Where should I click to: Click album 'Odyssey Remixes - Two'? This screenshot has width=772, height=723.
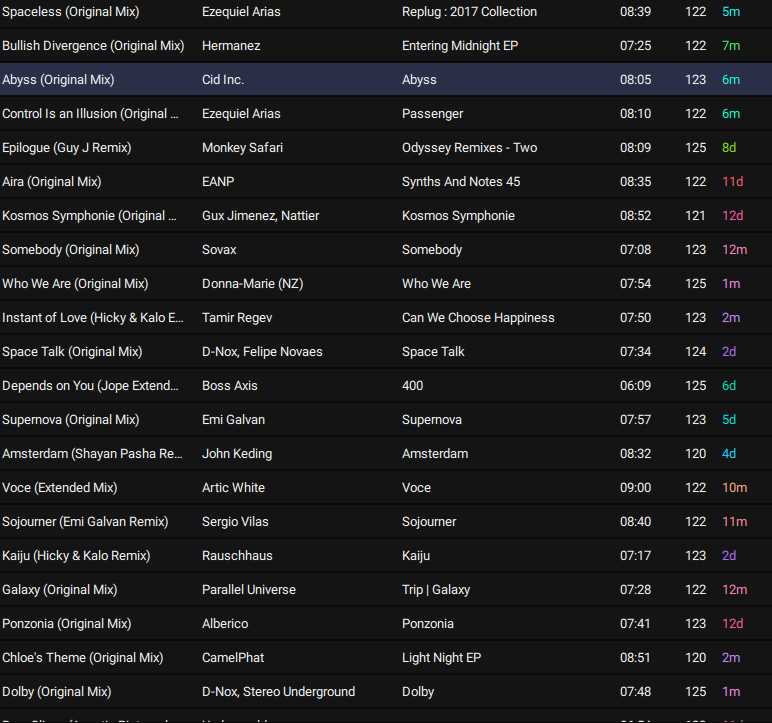click(x=469, y=148)
